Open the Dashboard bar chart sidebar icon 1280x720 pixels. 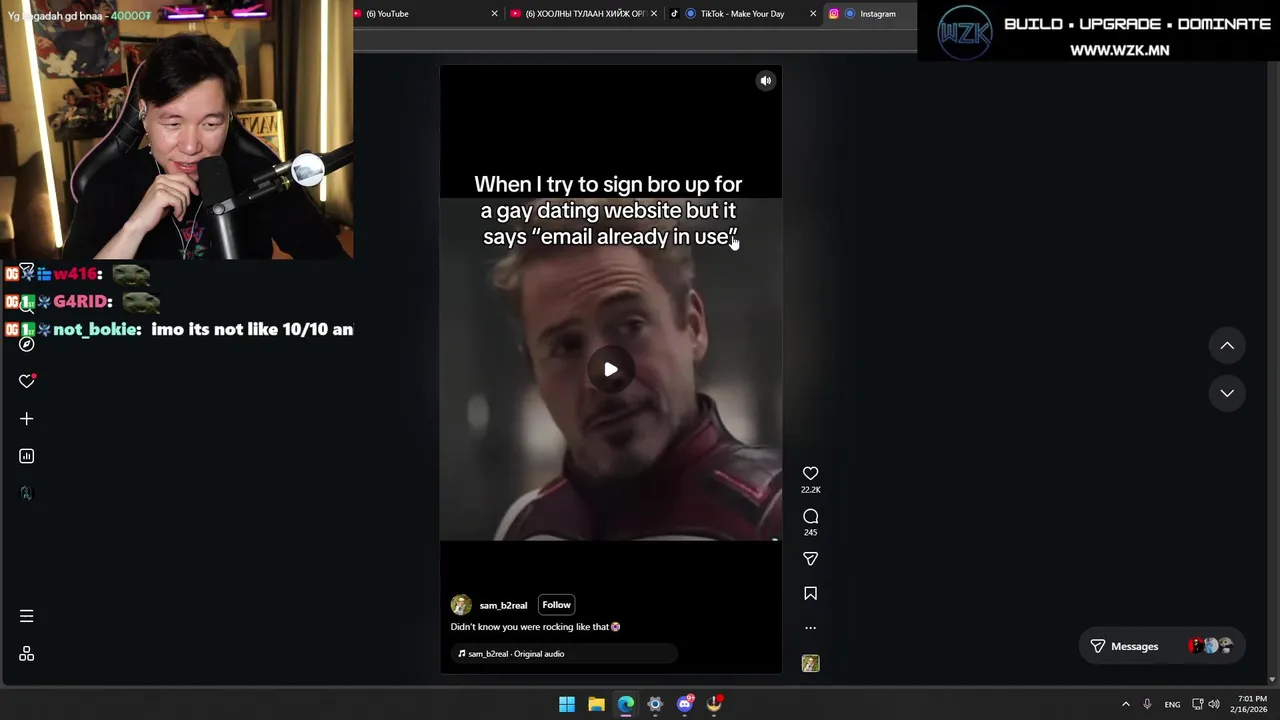coord(27,456)
